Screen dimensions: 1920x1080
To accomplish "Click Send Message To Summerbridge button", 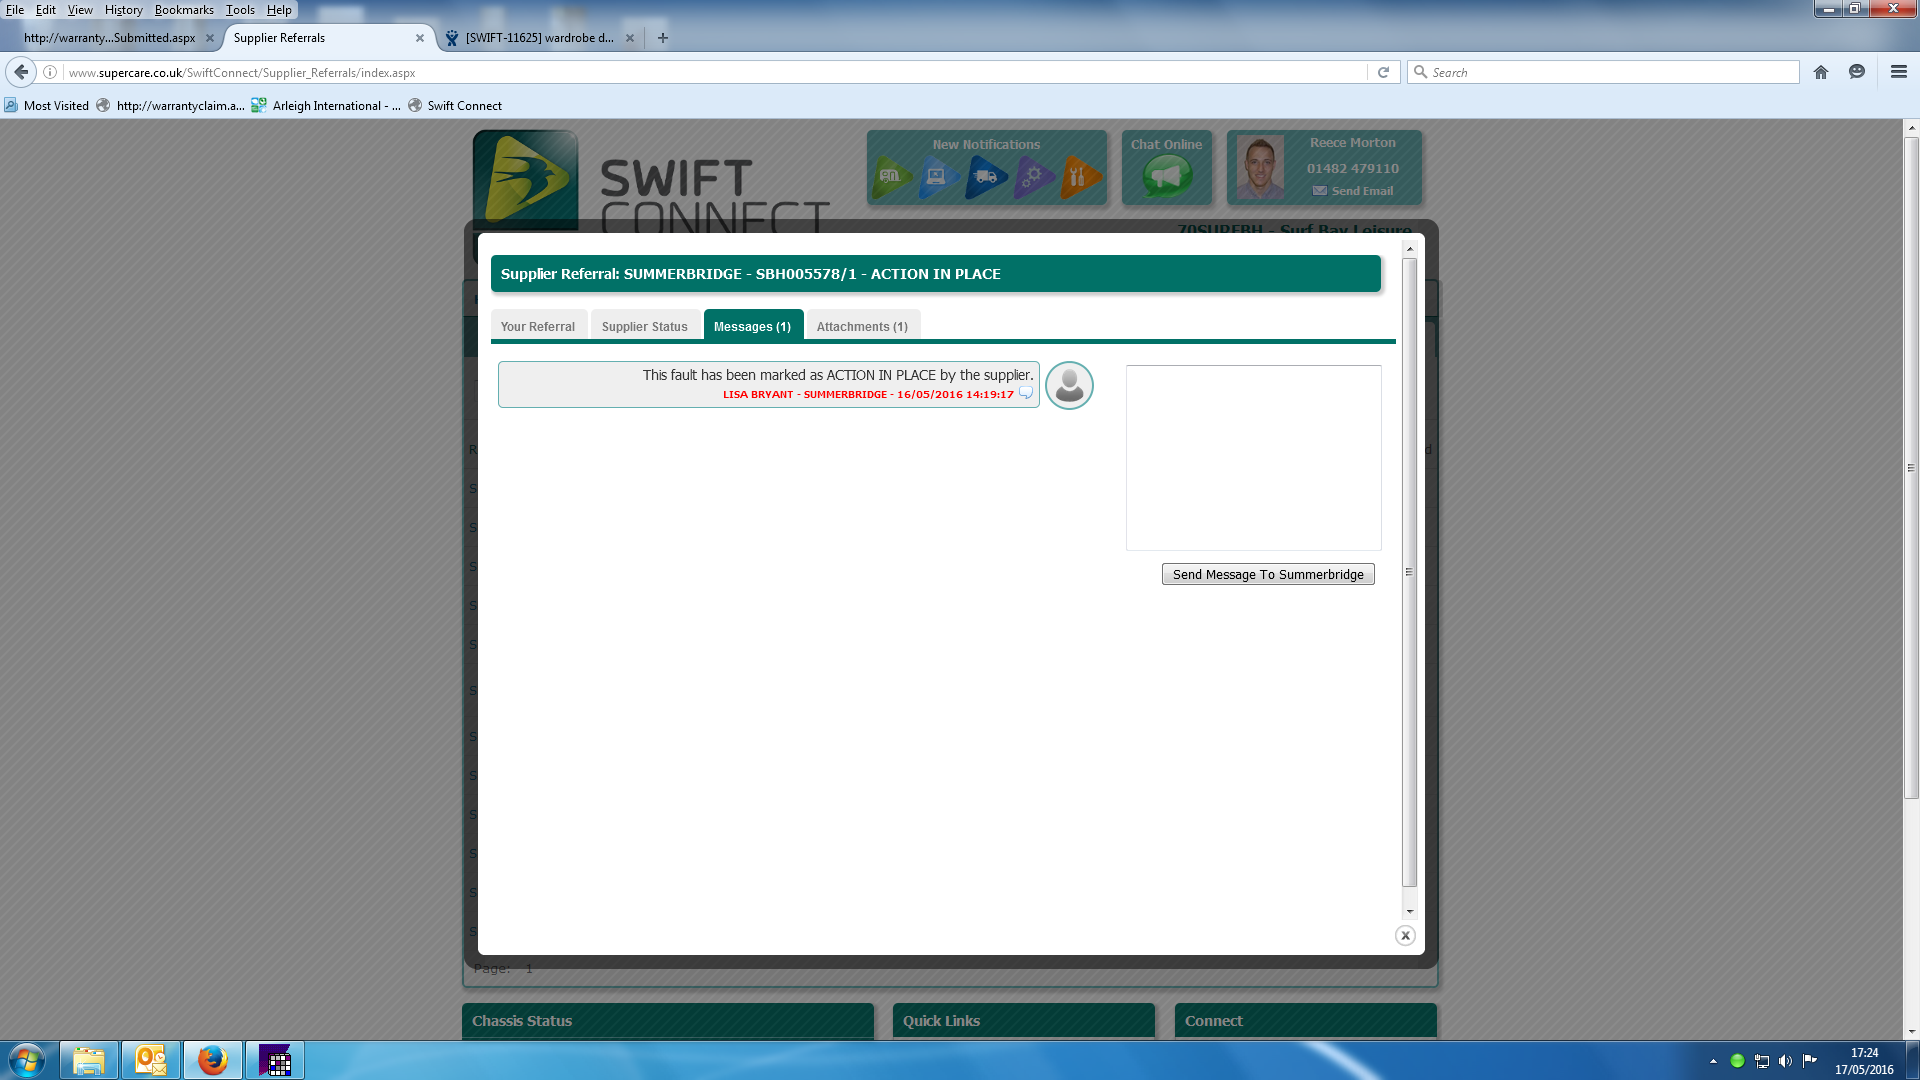I will [1267, 575].
